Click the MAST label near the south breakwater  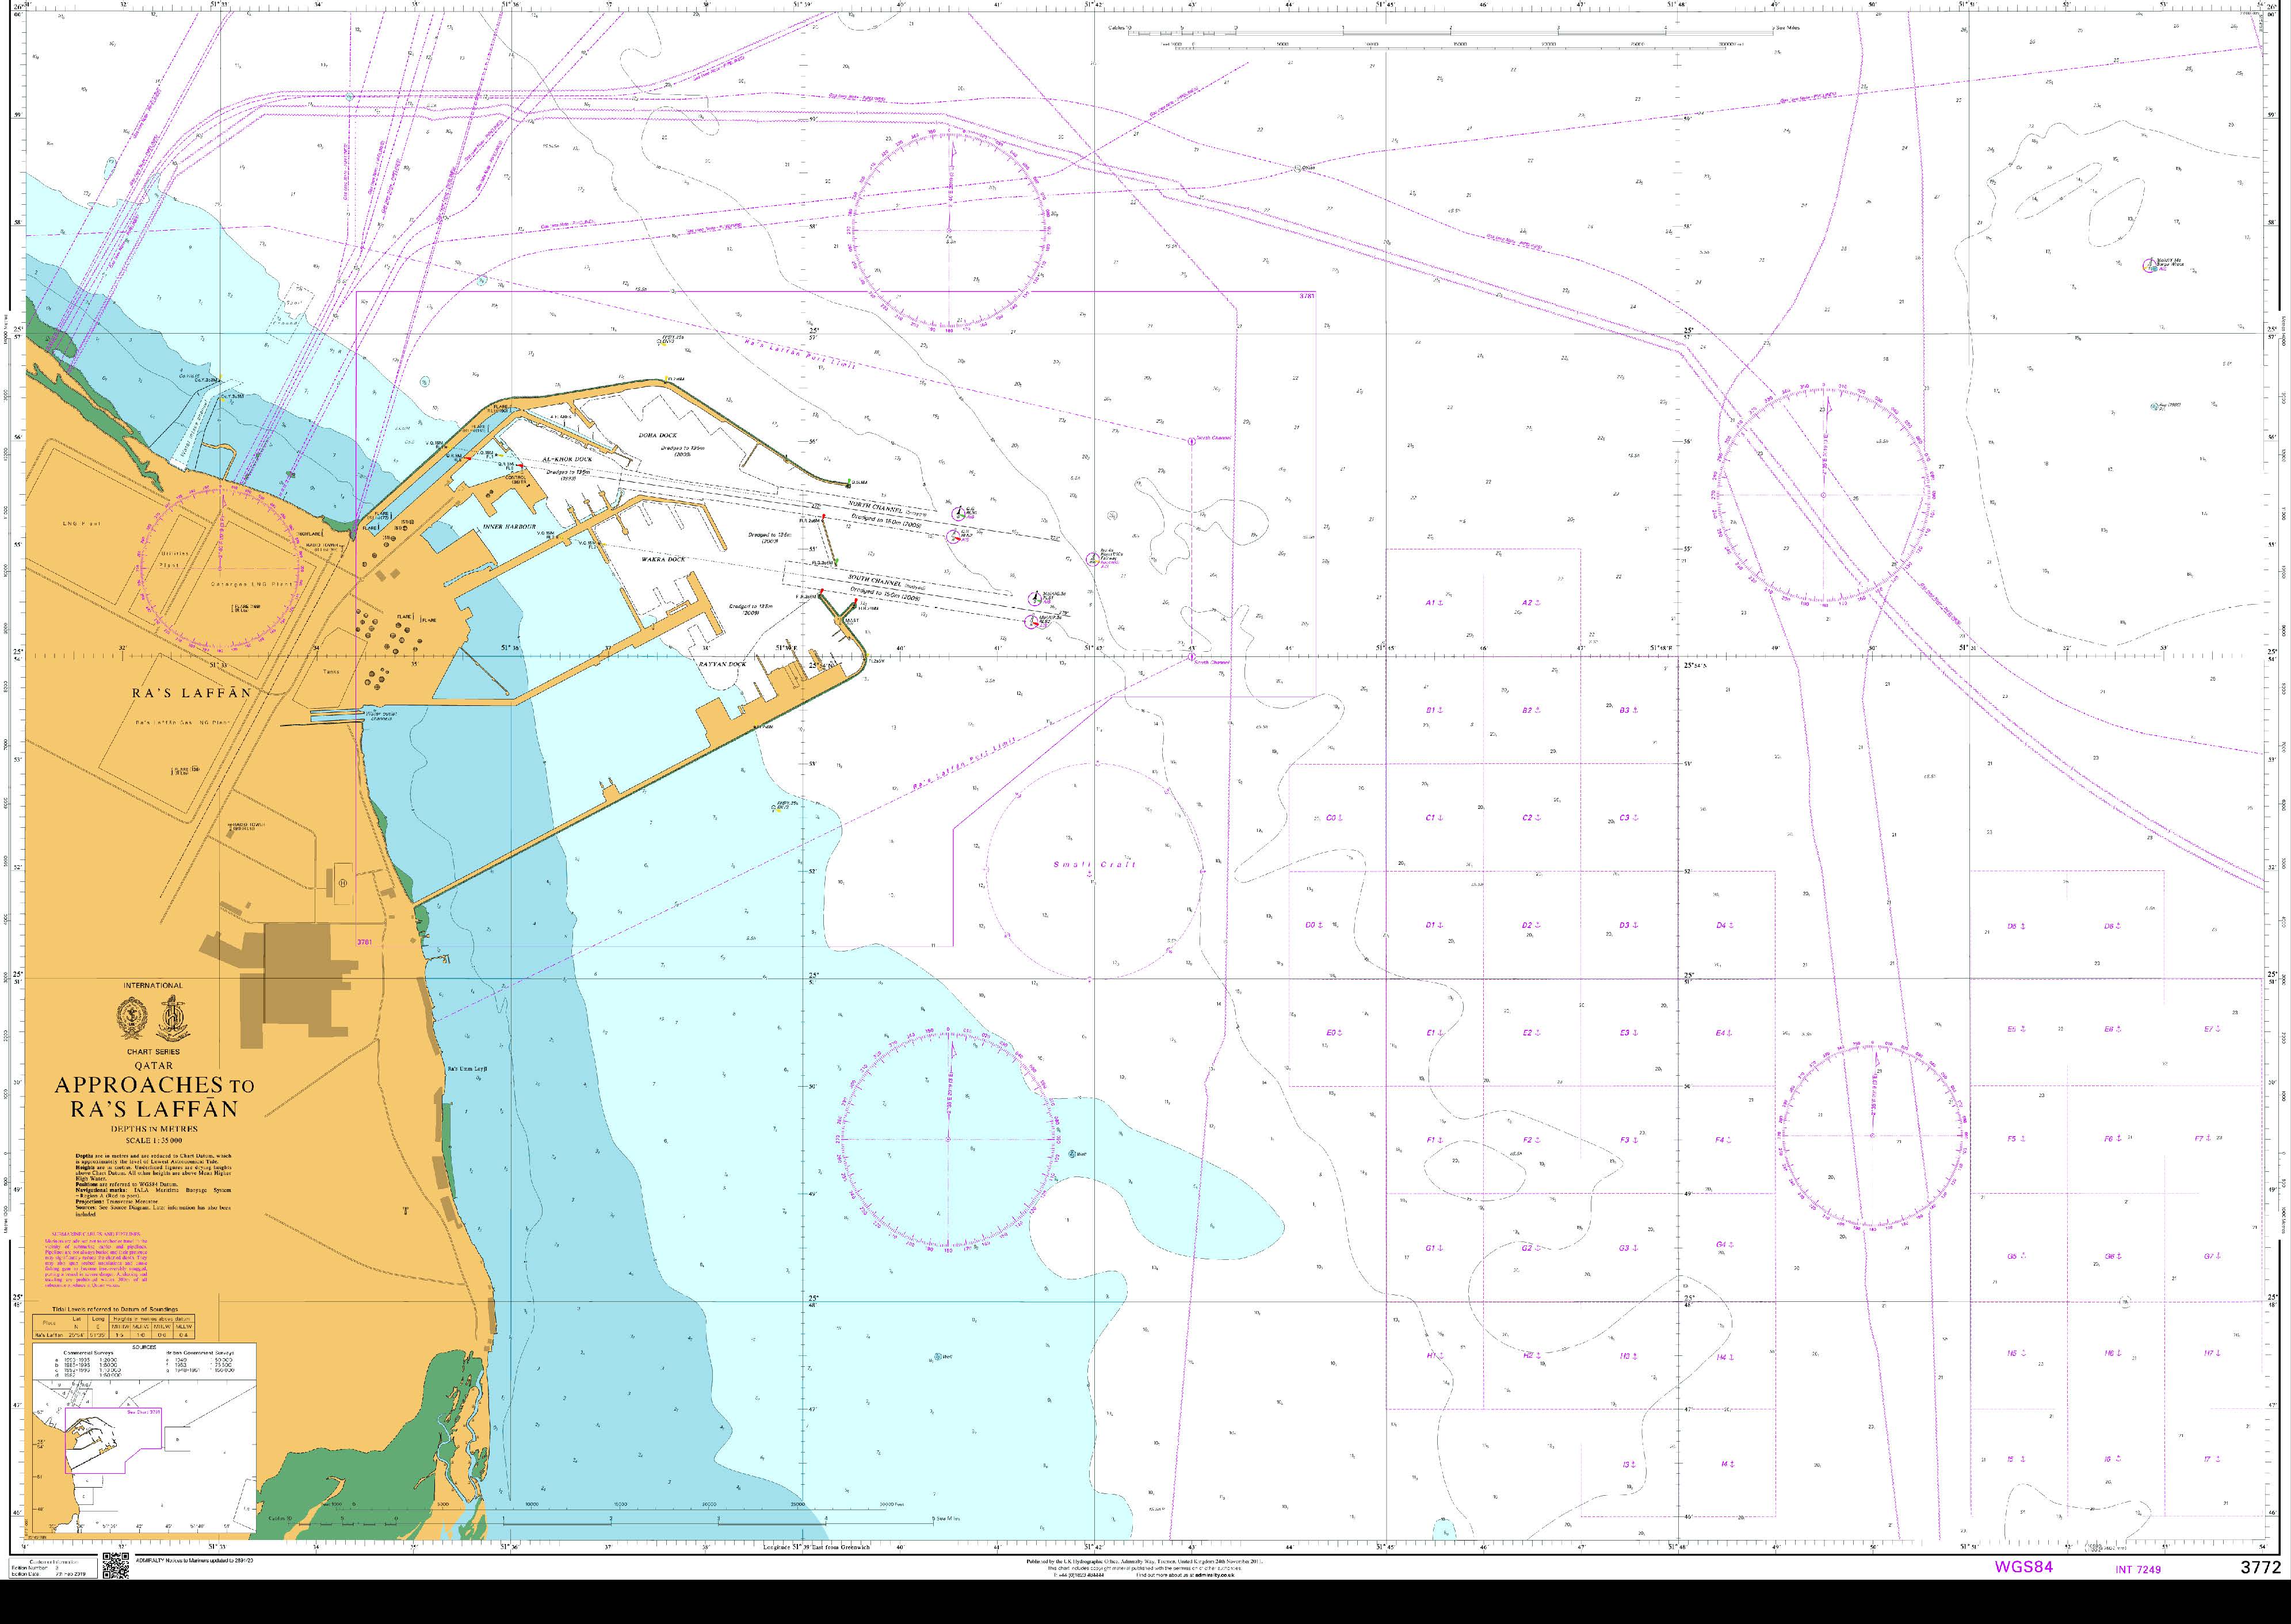coord(853,620)
